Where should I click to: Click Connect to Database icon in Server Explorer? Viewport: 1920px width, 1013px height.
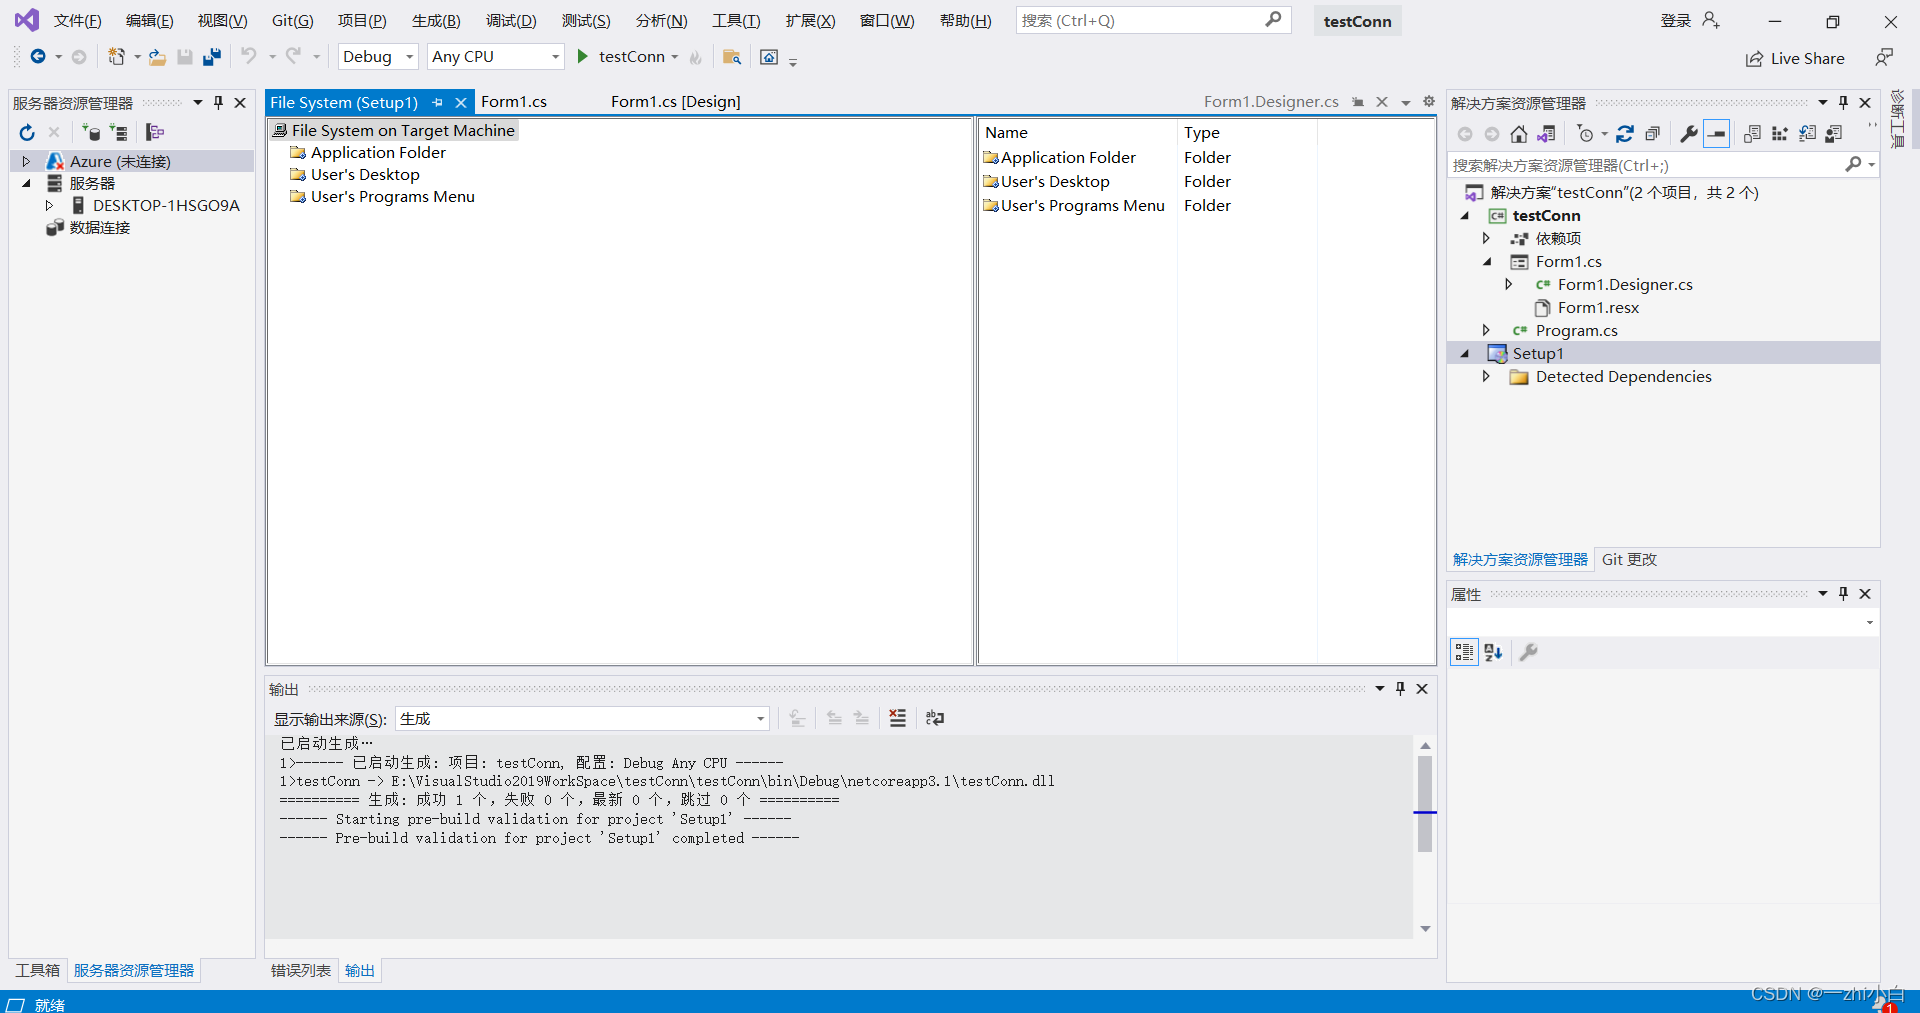(x=91, y=132)
